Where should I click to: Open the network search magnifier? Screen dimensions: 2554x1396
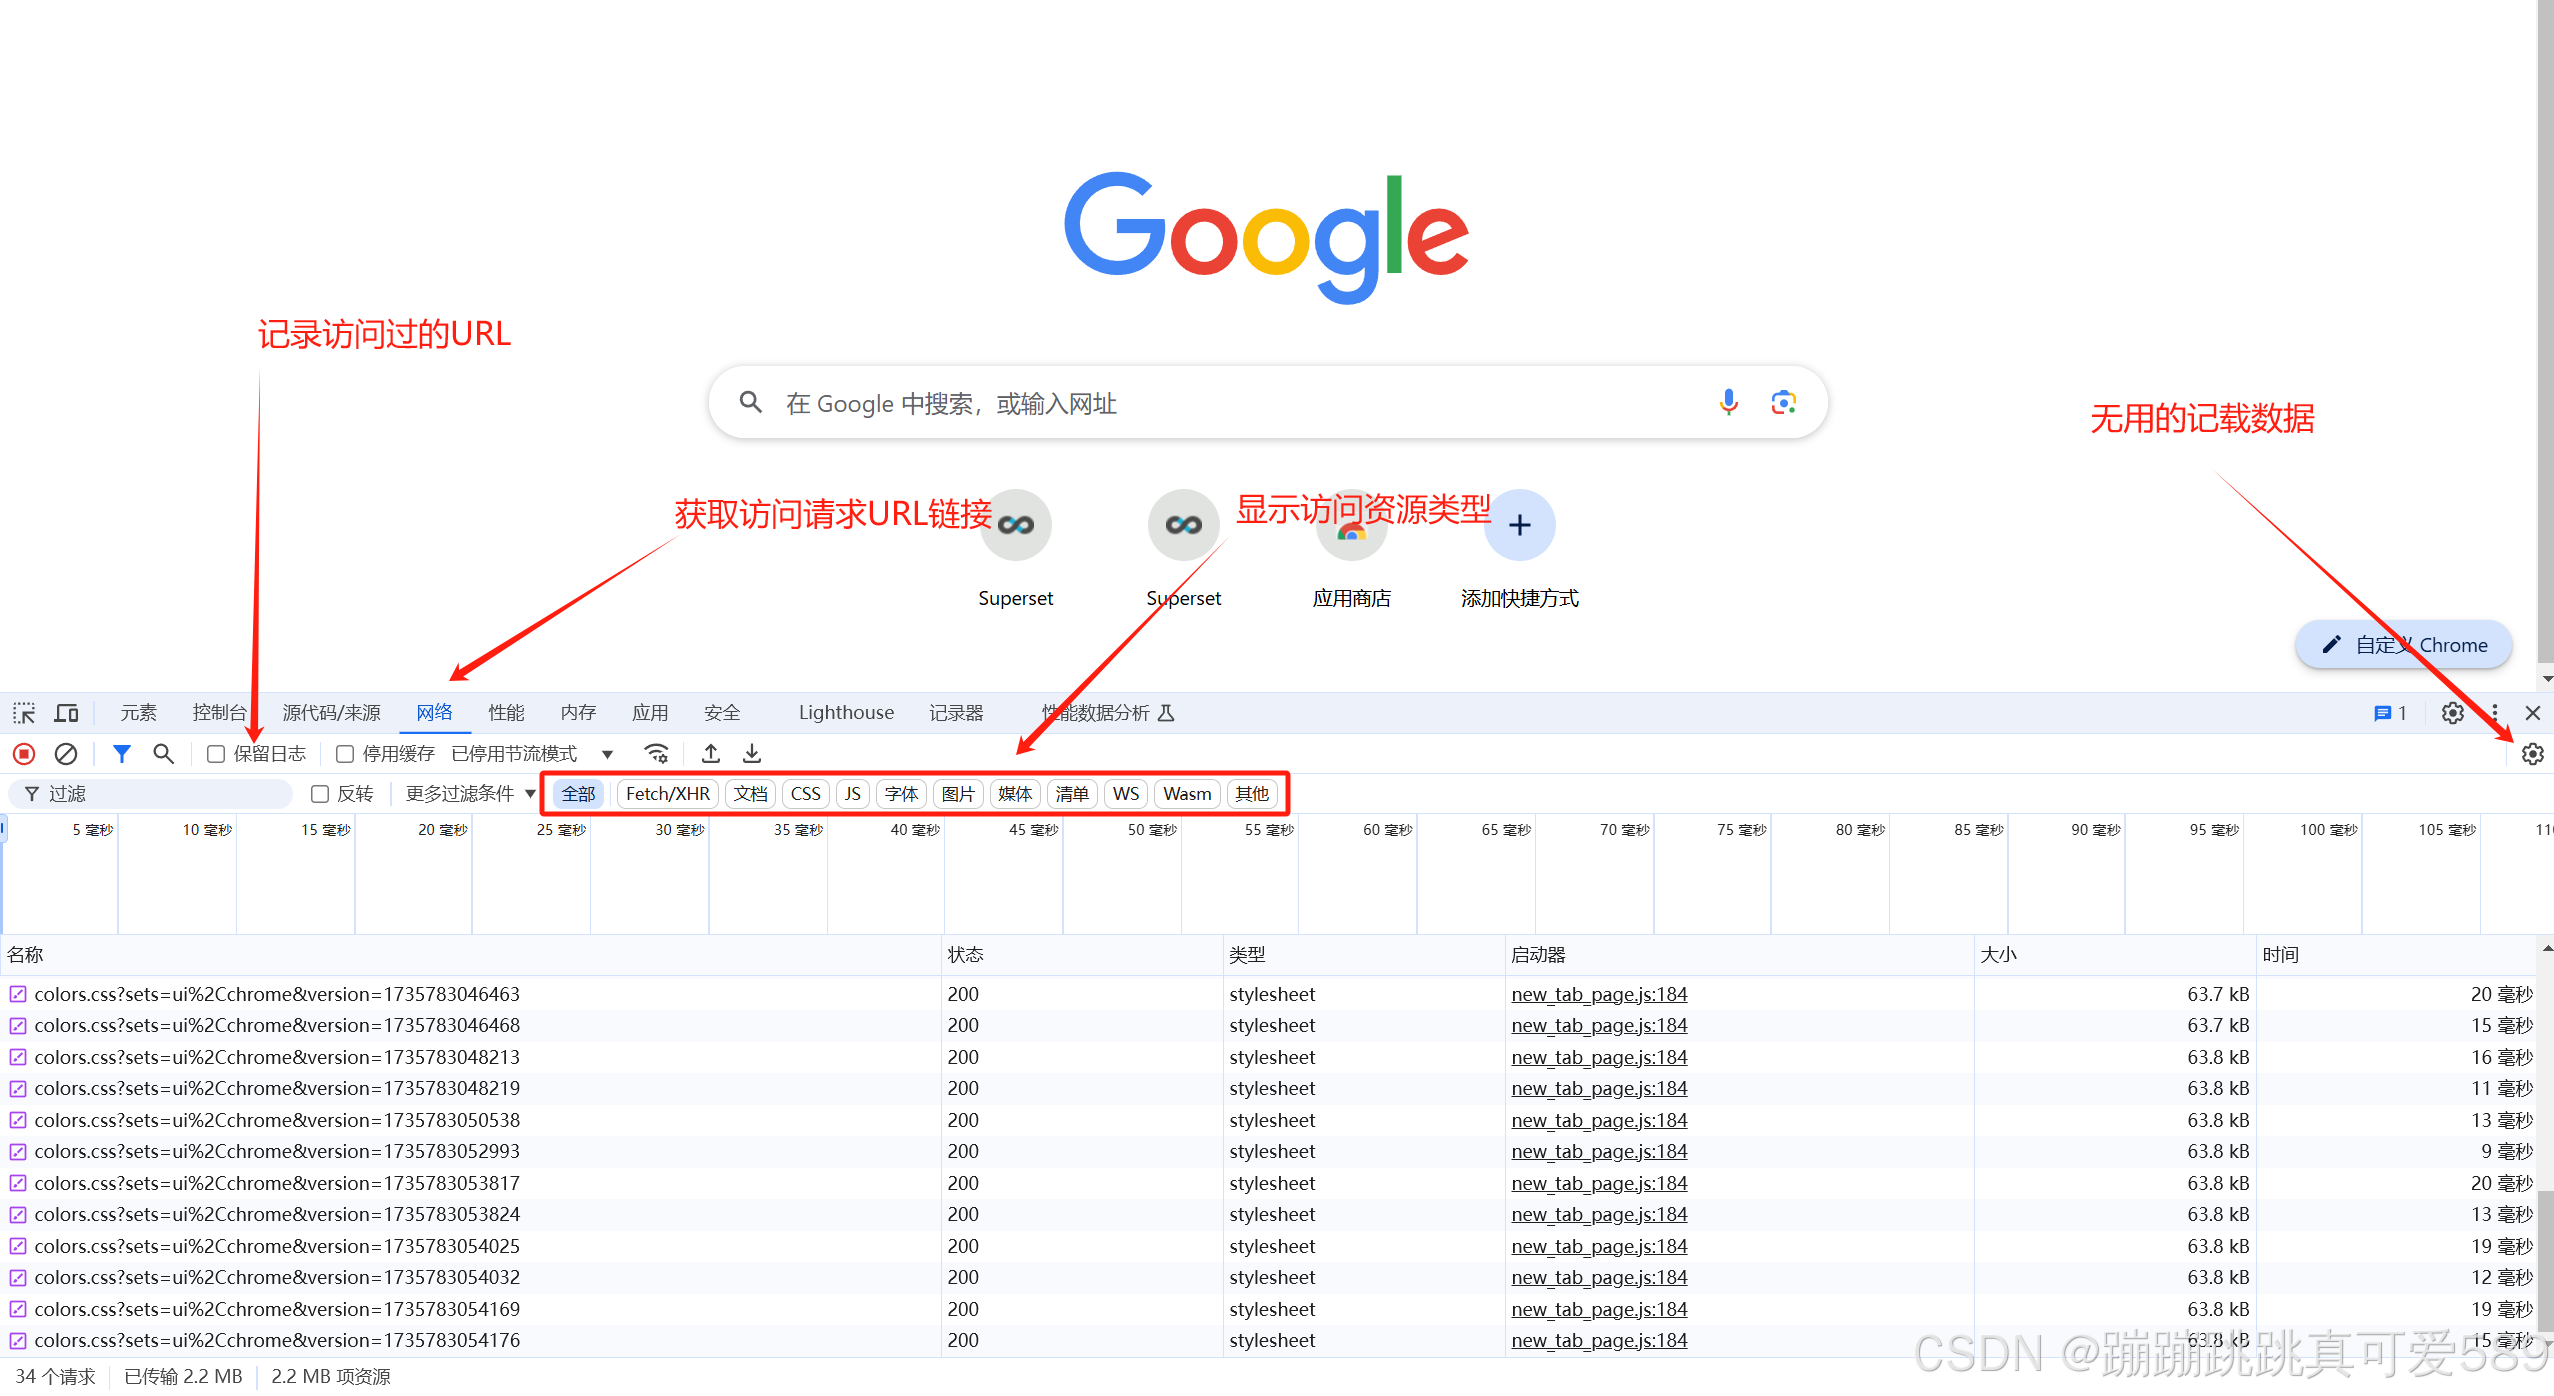pos(163,754)
